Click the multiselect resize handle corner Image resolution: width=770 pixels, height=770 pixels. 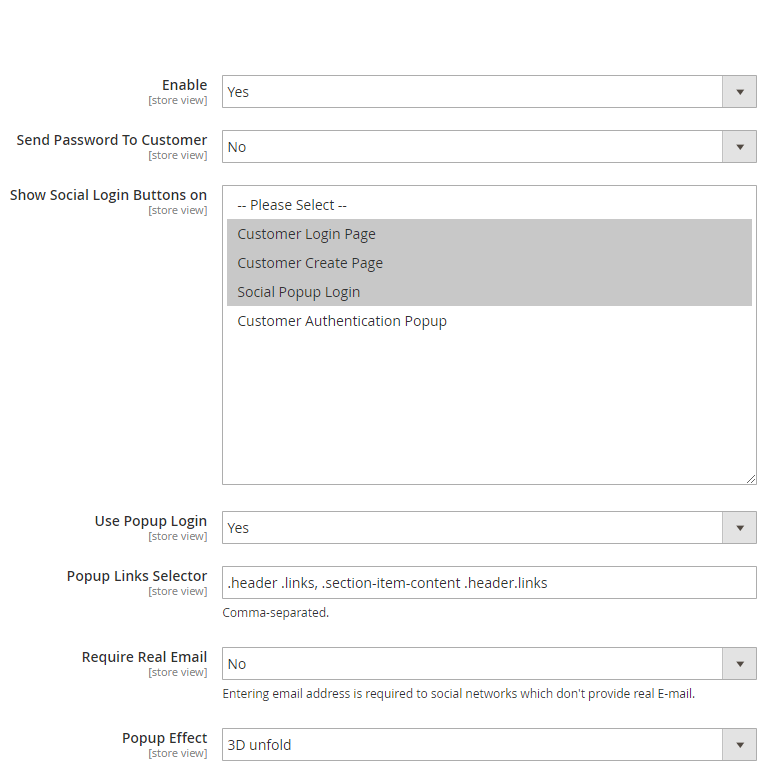(x=751, y=479)
